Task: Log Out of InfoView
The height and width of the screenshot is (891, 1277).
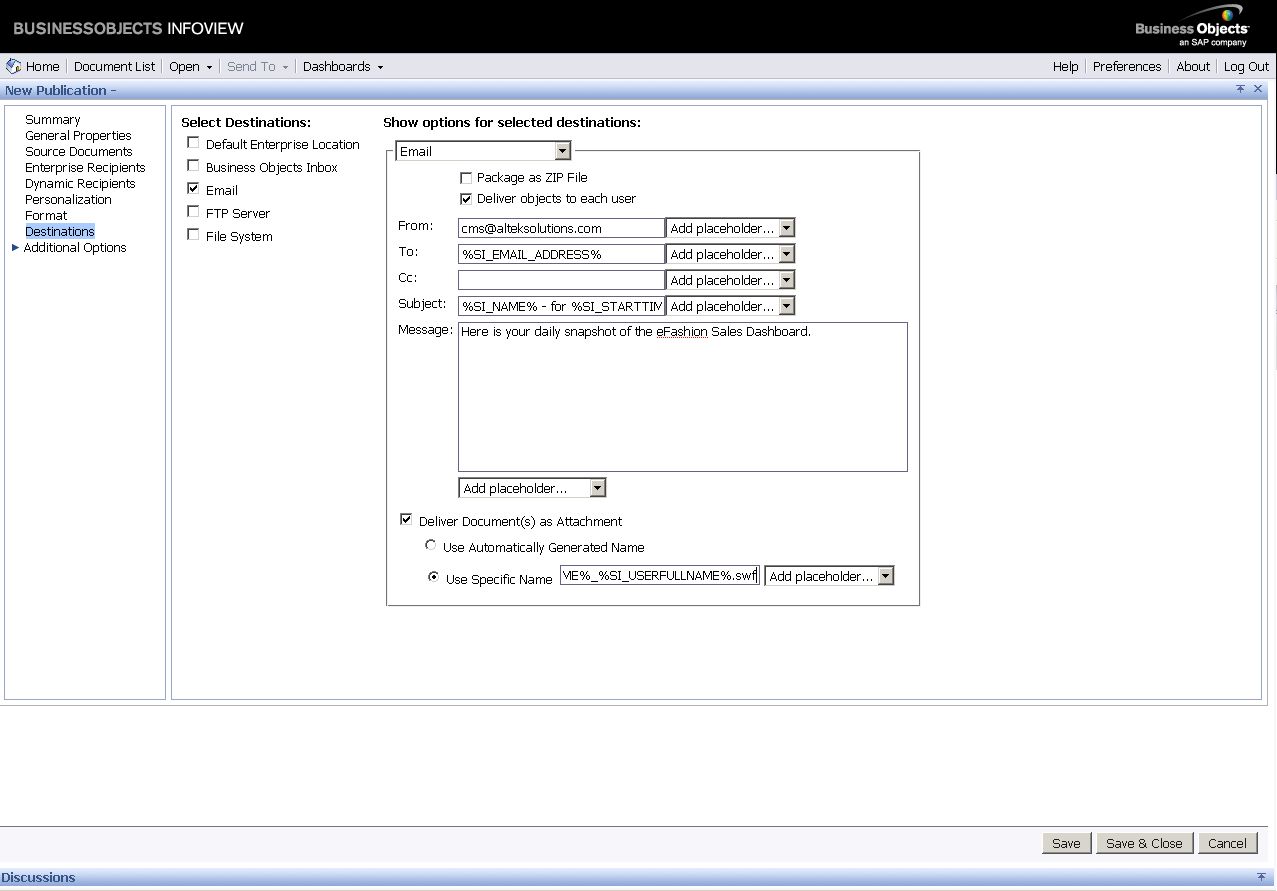Action: 1246,66
